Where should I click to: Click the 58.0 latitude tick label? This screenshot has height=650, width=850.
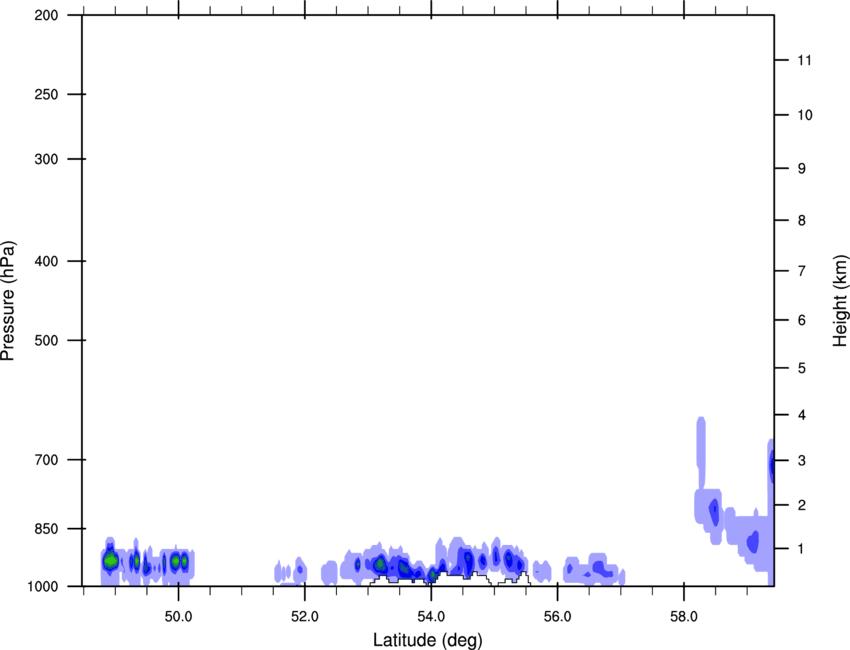pos(684,617)
